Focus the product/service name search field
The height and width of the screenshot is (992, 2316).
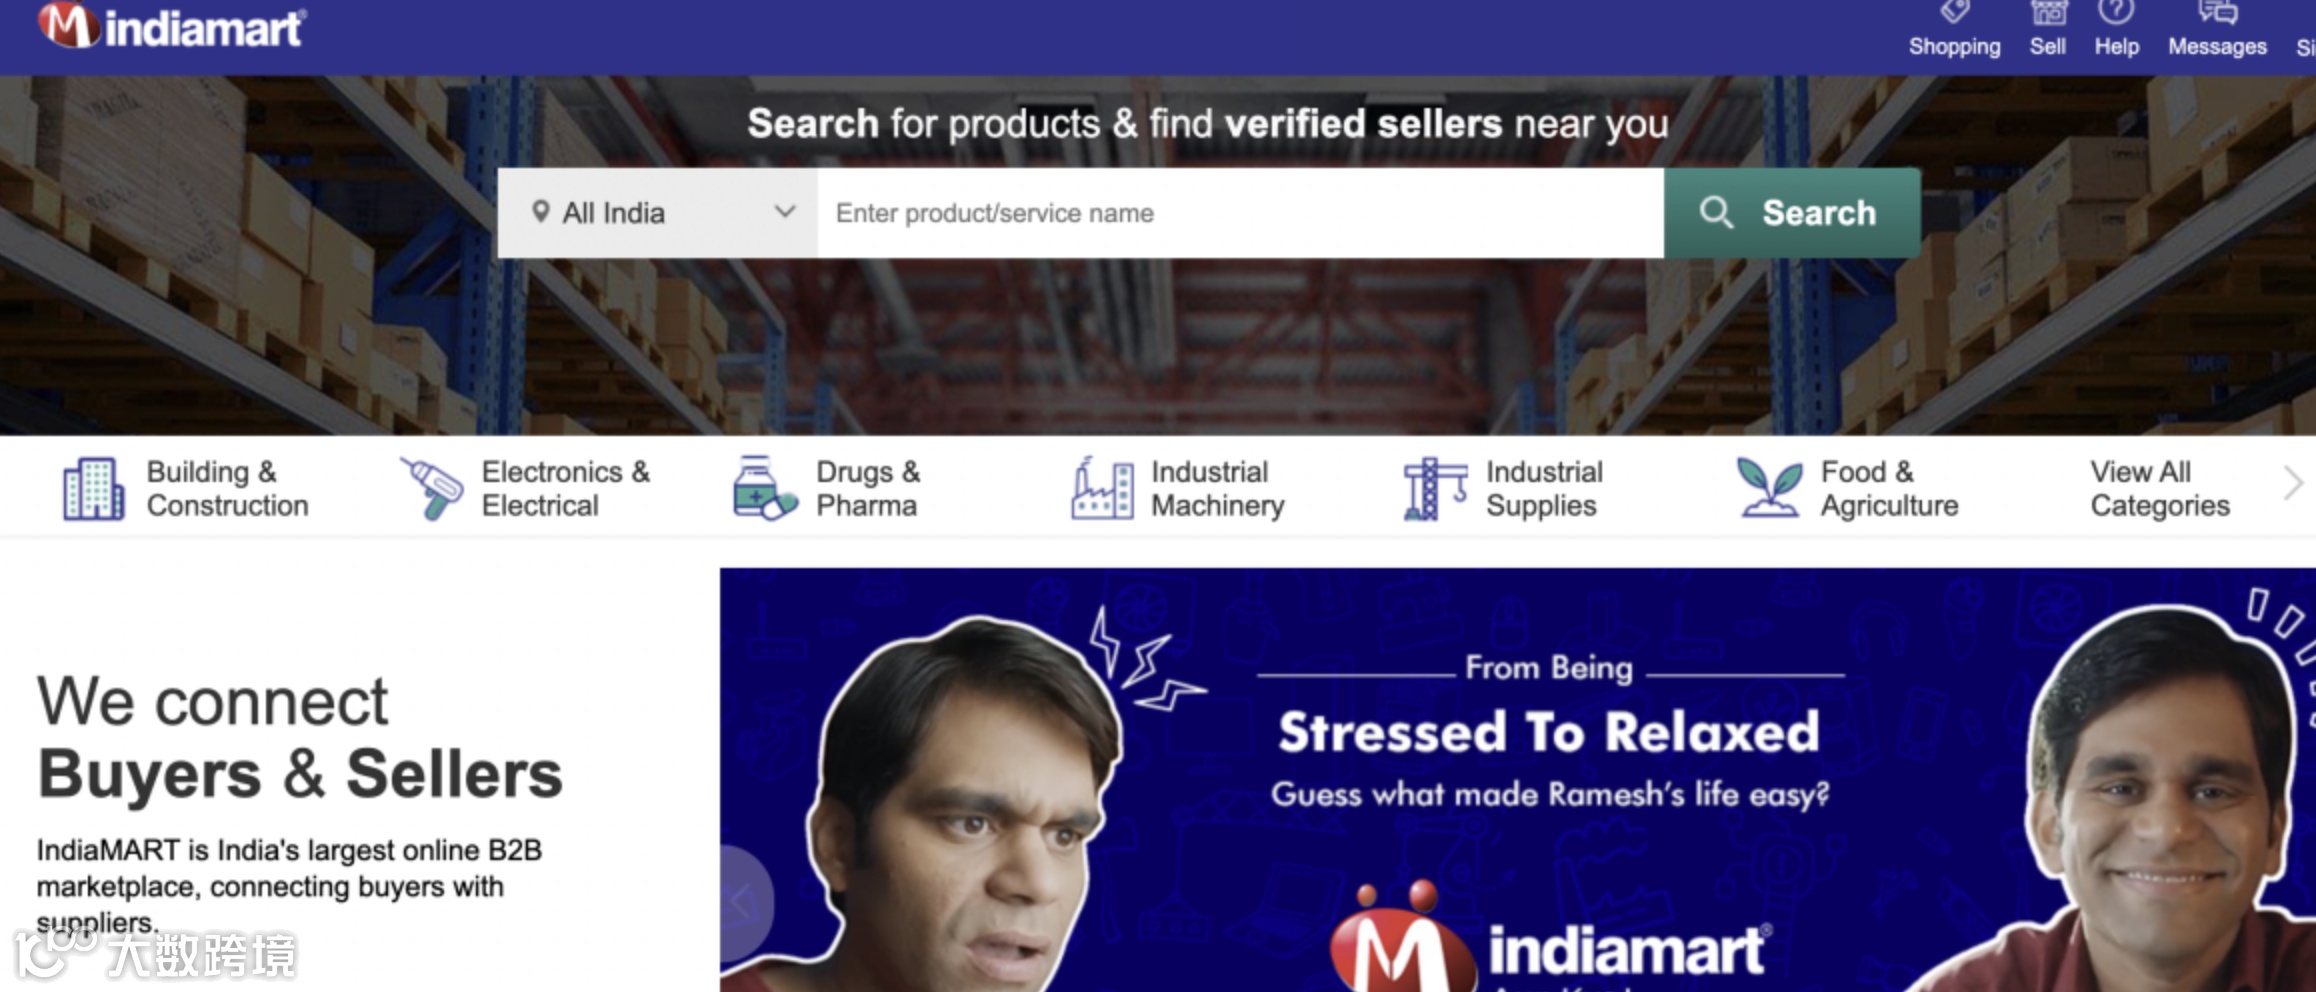click(x=1240, y=213)
